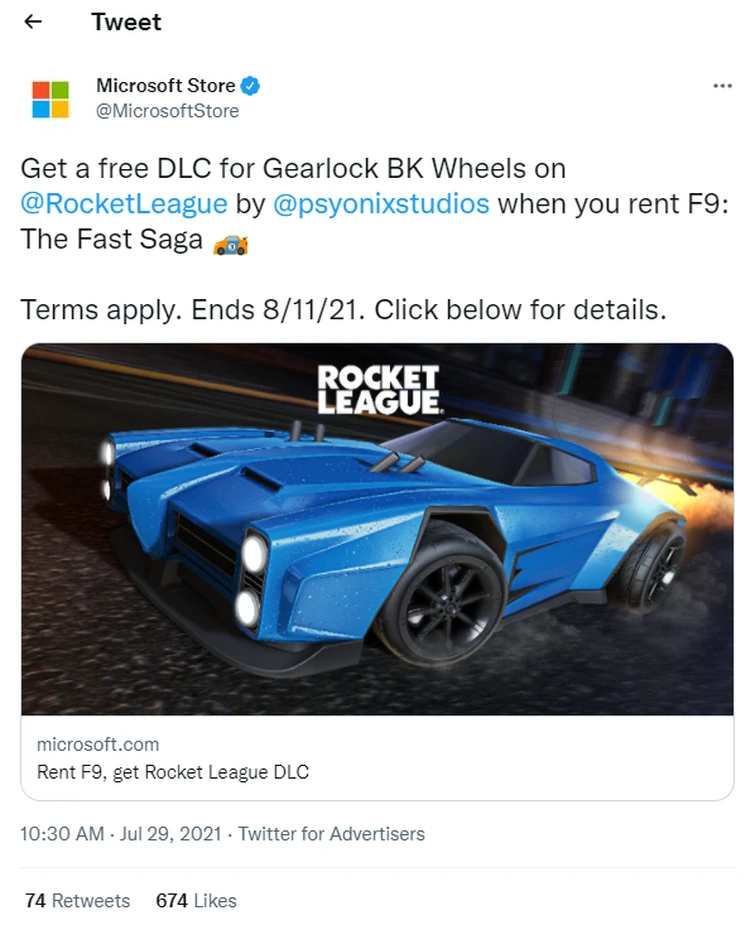Click the microsoft.com domain label on the card
The width and height of the screenshot is (755, 925).
[98, 744]
